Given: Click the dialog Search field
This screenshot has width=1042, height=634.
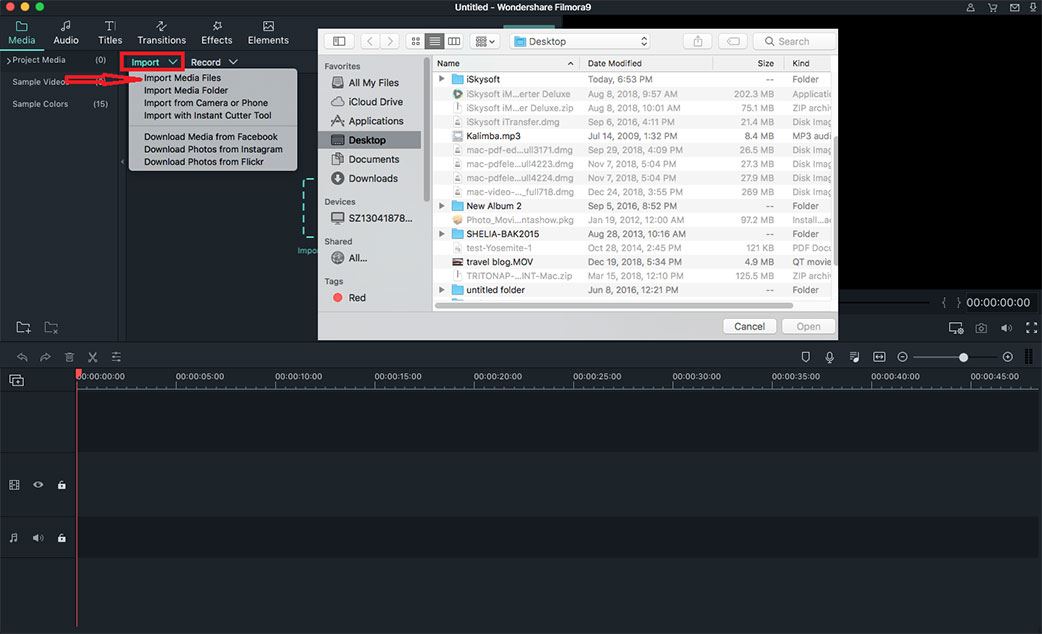Looking at the screenshot, I should [x=795, y=41].
